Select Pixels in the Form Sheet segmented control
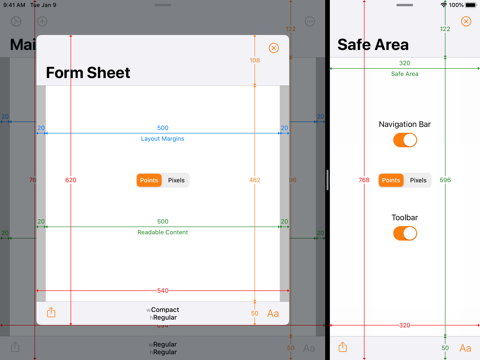Viewport: 480px width, 360px height. tap(176, 180)
